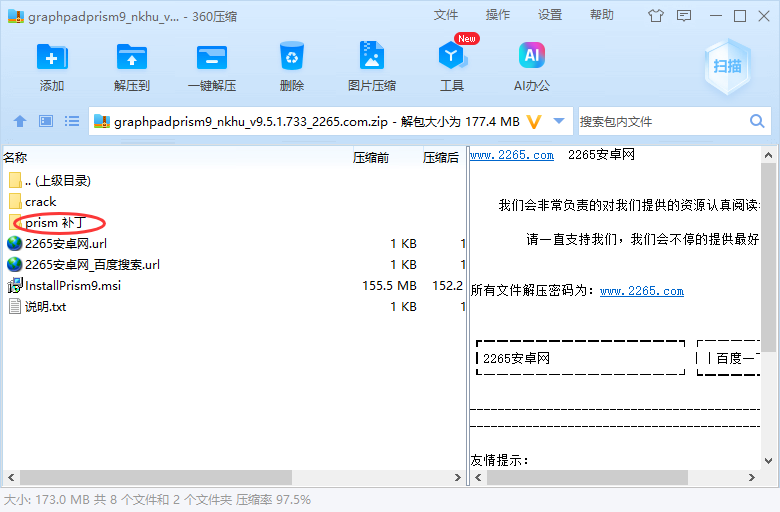Select the crack folder icon

(15, 202)
